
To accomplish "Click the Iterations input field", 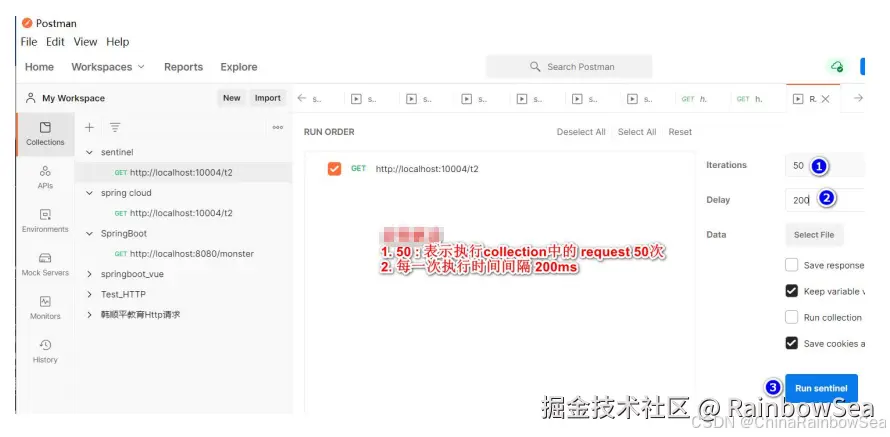I will (825, 166).
